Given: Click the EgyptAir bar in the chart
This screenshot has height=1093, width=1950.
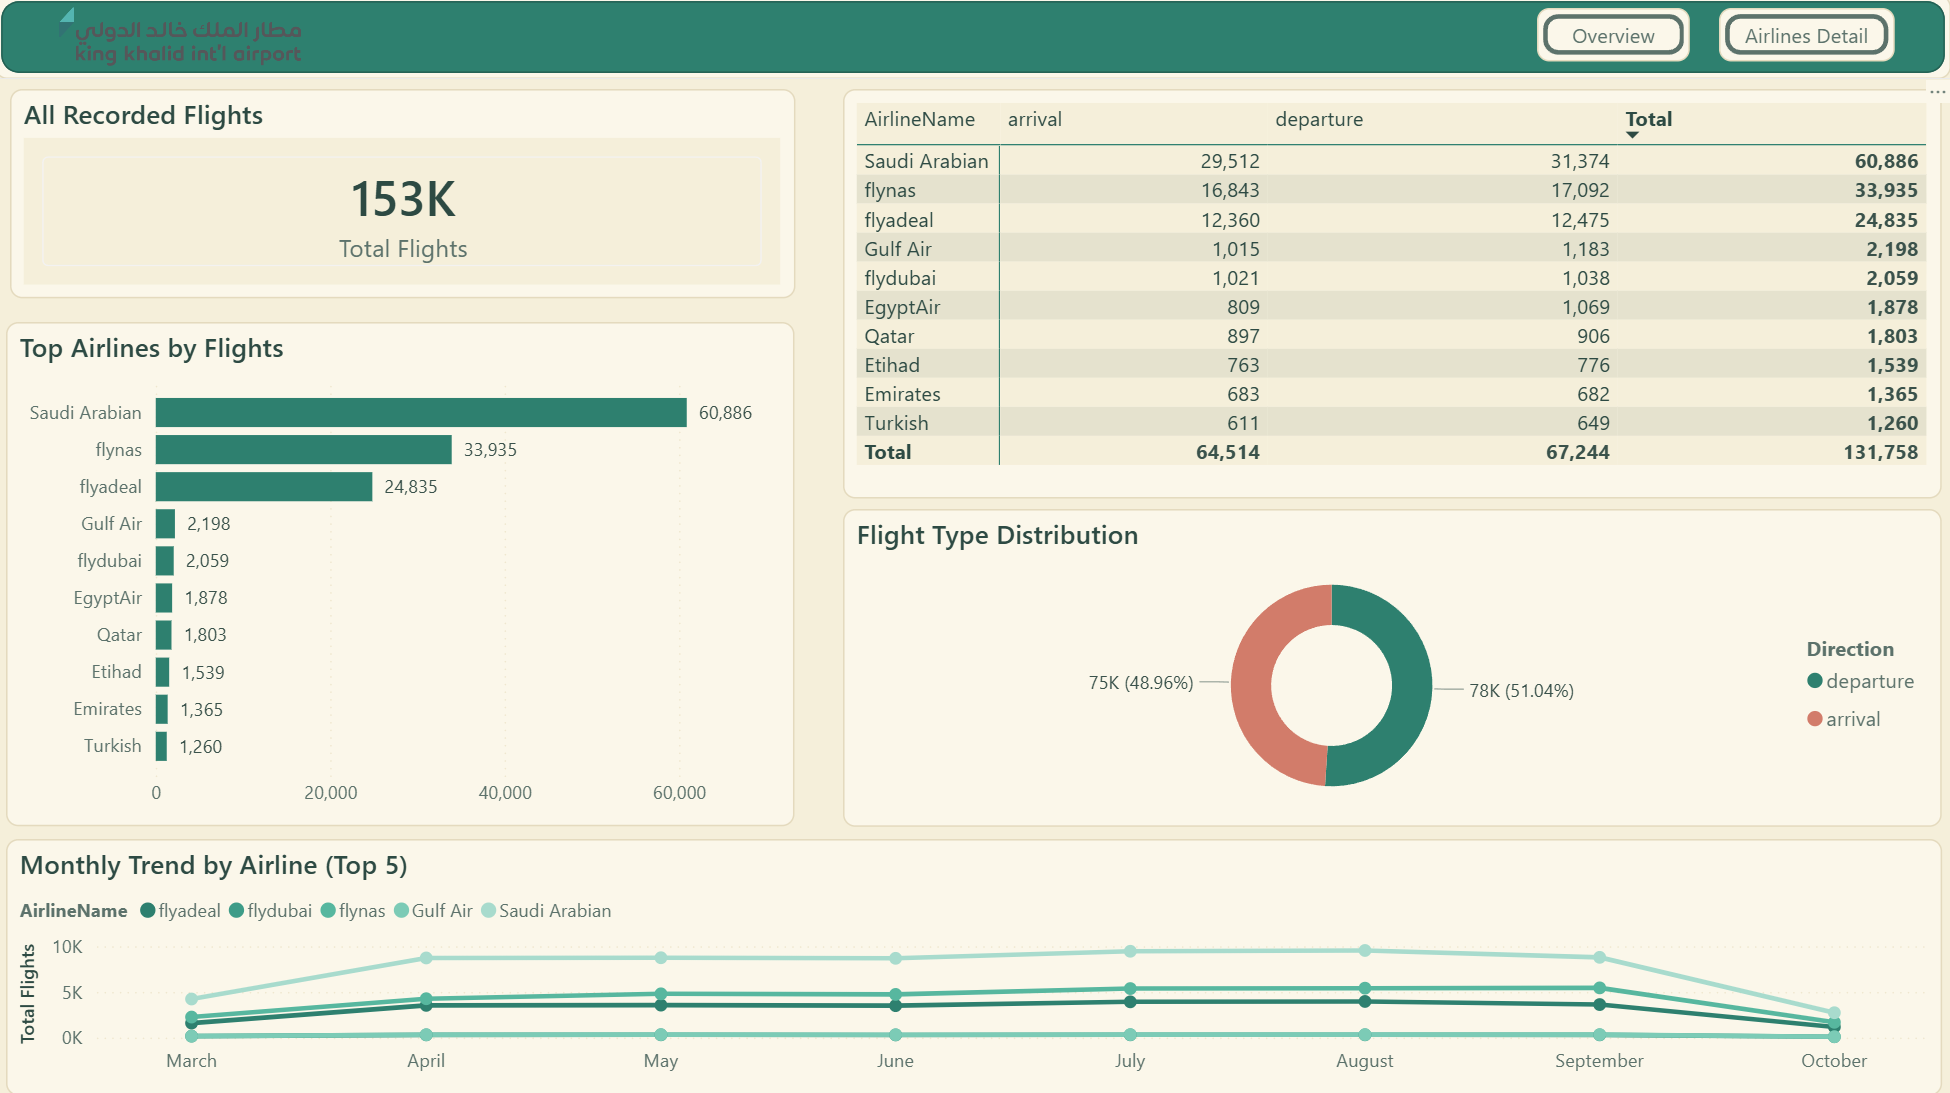Looking at the screenshot, I should tap(164, 597).
